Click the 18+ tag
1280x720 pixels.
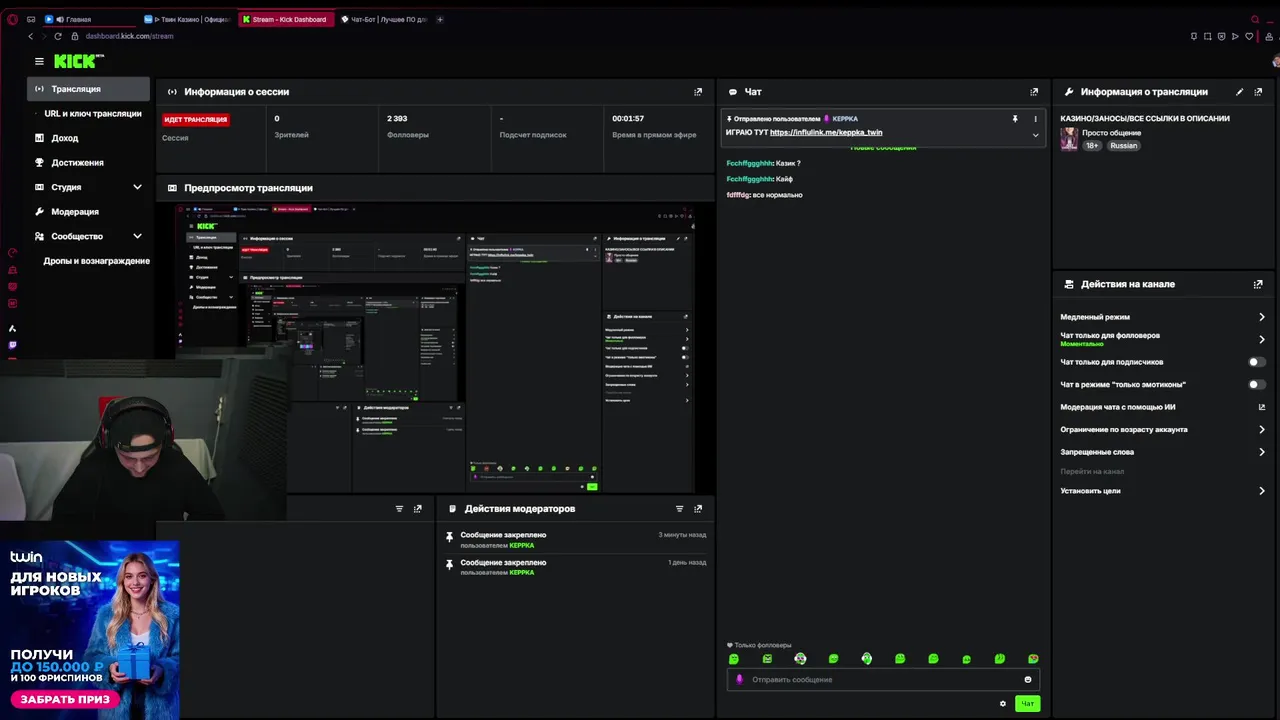(x=1093, y=146)
